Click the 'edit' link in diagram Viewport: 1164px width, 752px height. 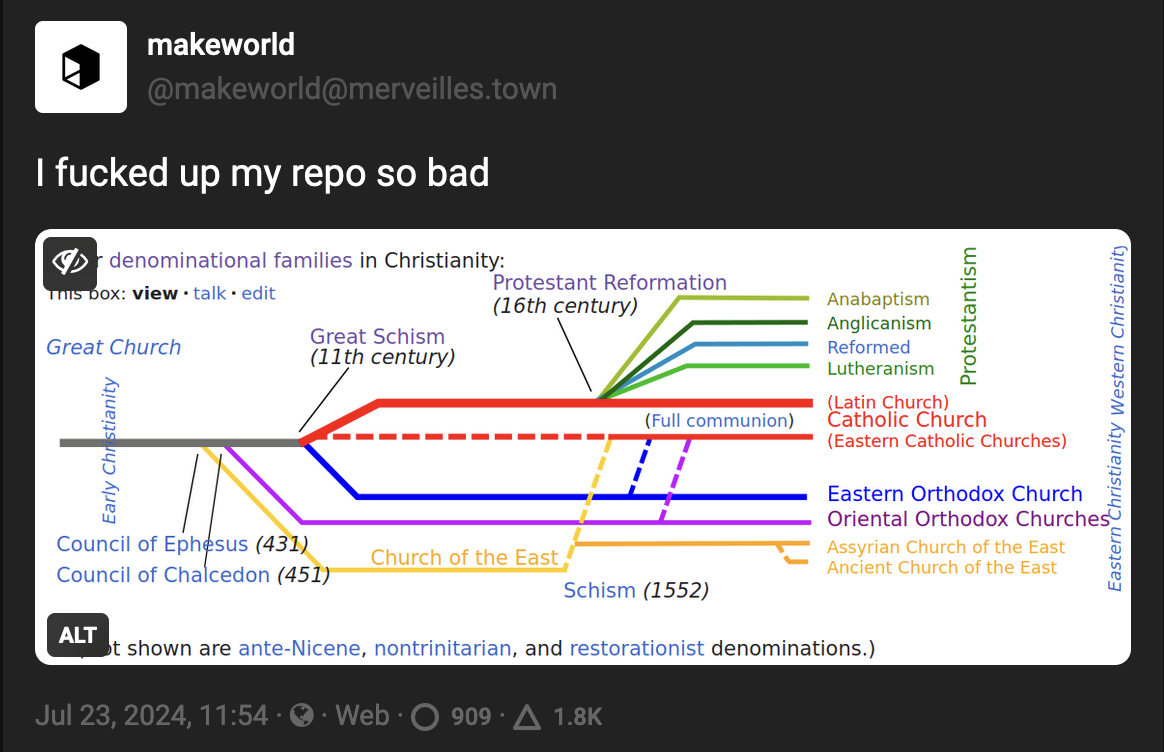258,293
